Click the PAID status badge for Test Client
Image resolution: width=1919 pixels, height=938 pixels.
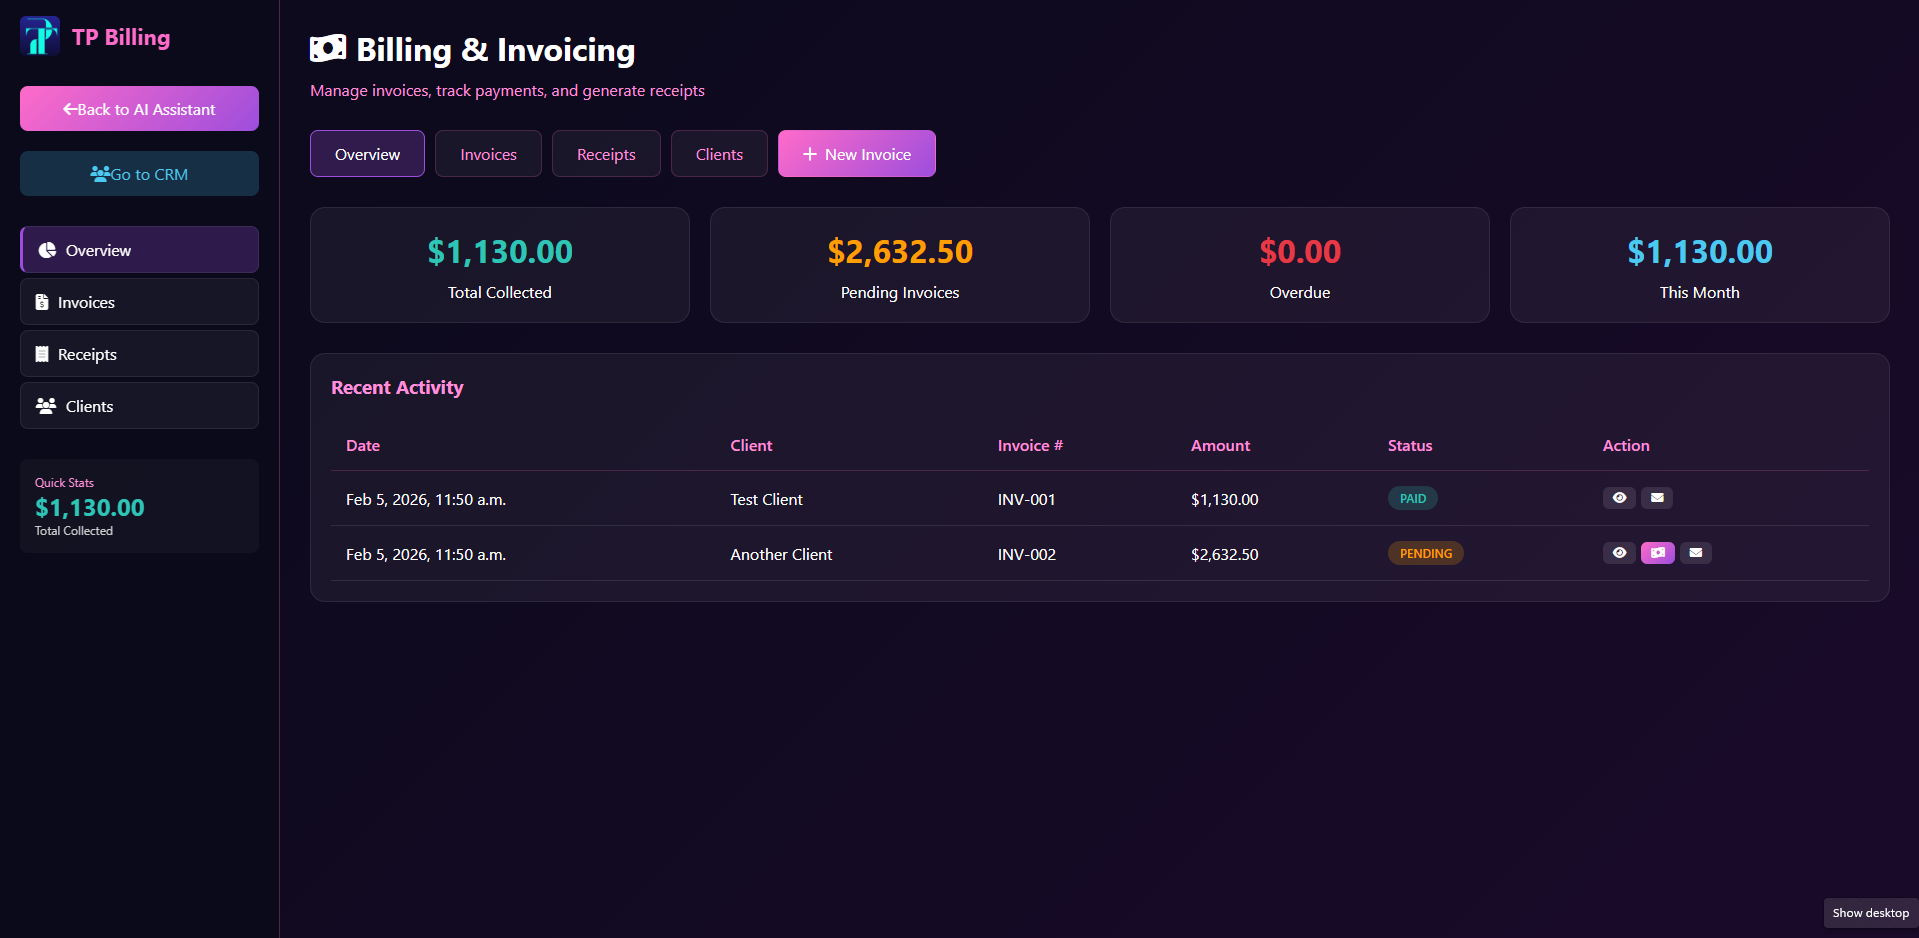(x=1412, y=497)
